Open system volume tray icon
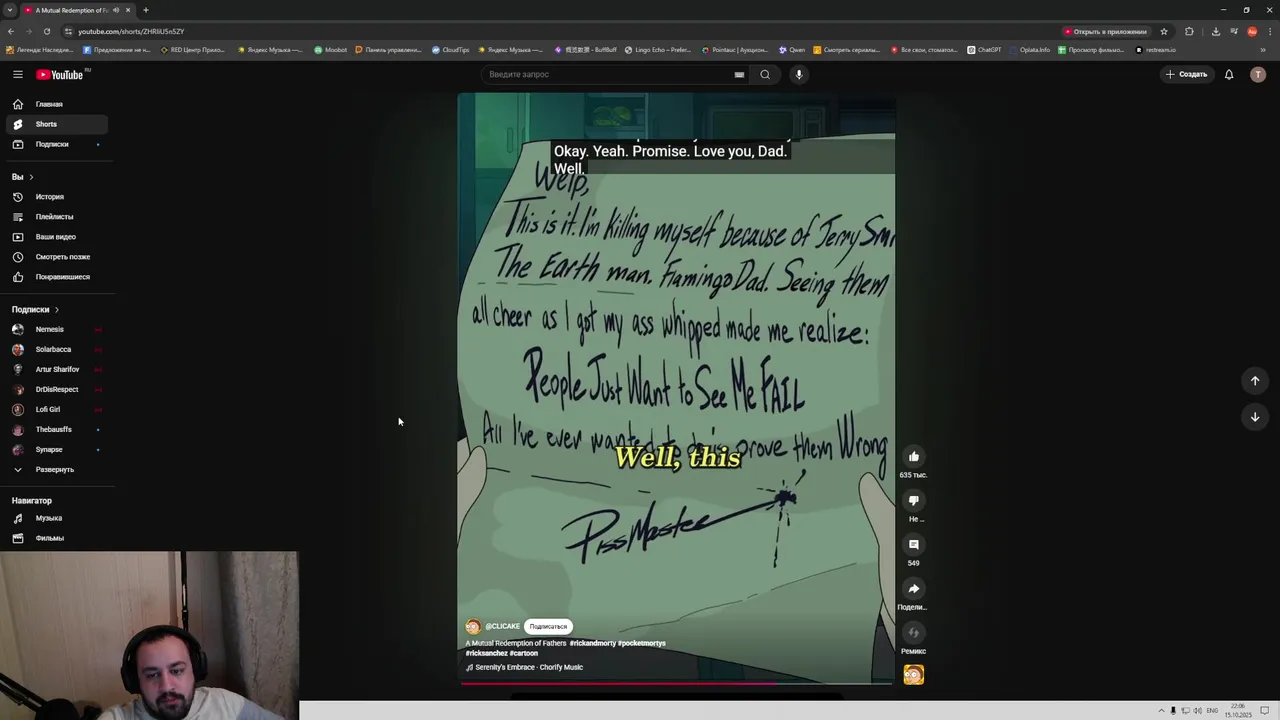The height and width of the screenshot is (720, 1280). [x=1197, y=710]
